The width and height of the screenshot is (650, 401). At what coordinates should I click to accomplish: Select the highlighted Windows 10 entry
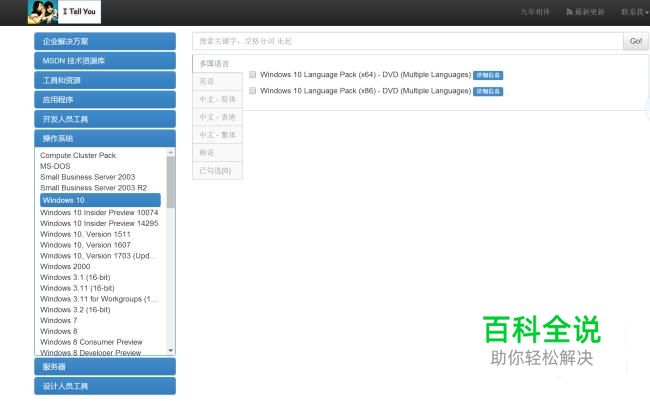pos(100,200)
